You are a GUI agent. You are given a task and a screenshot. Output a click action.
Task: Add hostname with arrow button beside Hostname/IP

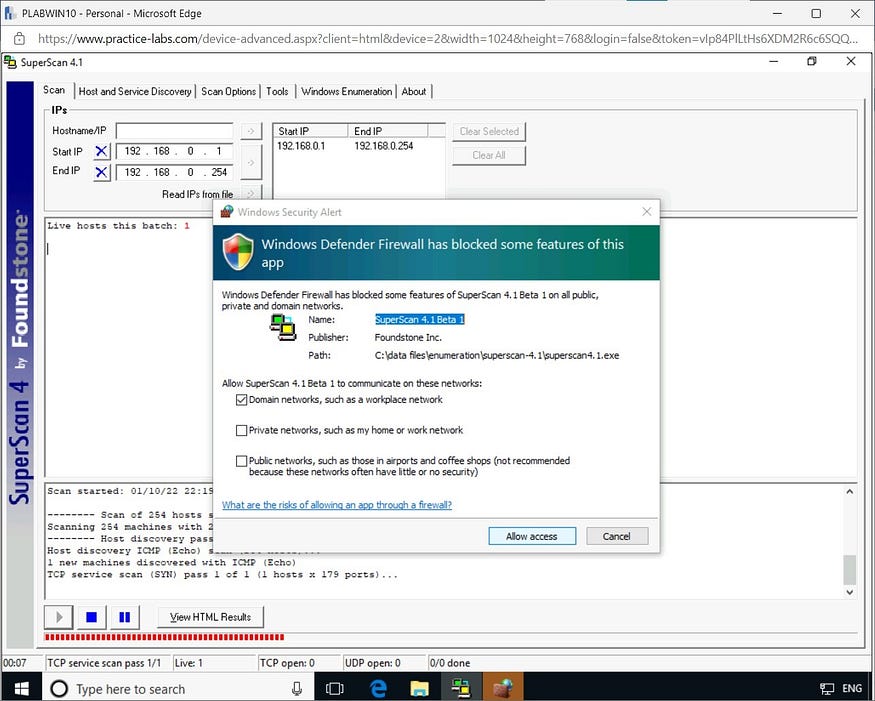251,131
